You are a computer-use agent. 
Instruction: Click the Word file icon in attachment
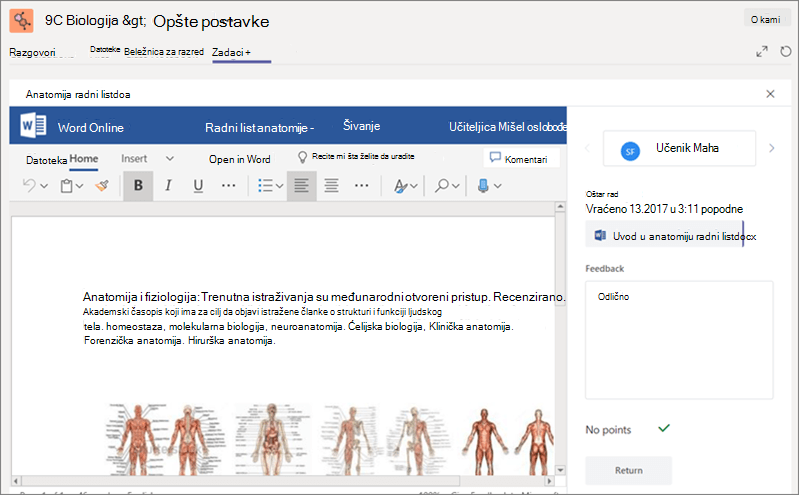600,235
